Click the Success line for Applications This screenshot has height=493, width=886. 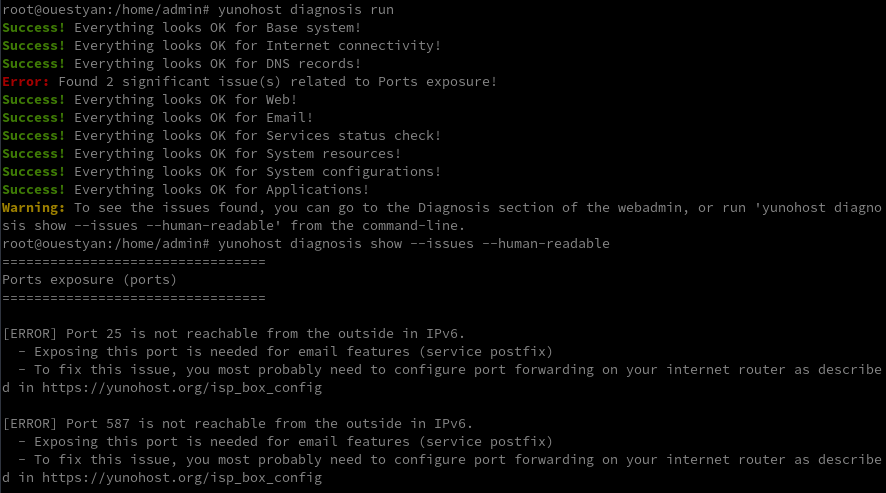(x=185, y=190)
